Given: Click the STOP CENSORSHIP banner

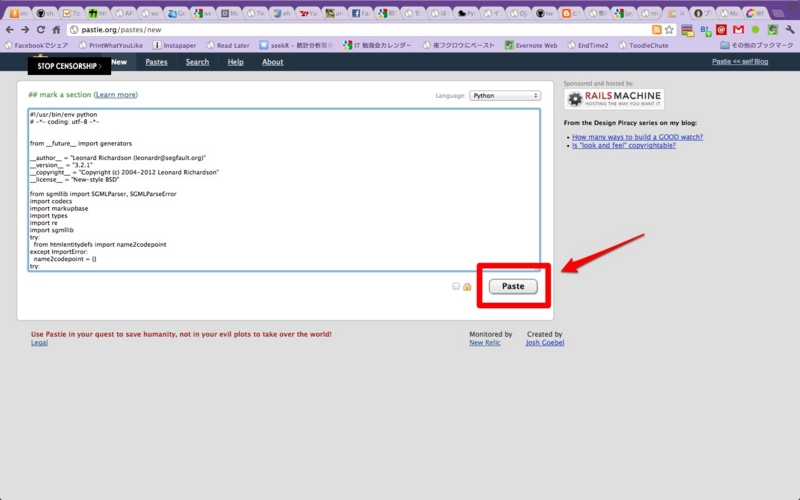Looking at the screenshot, I should (69, 66).
